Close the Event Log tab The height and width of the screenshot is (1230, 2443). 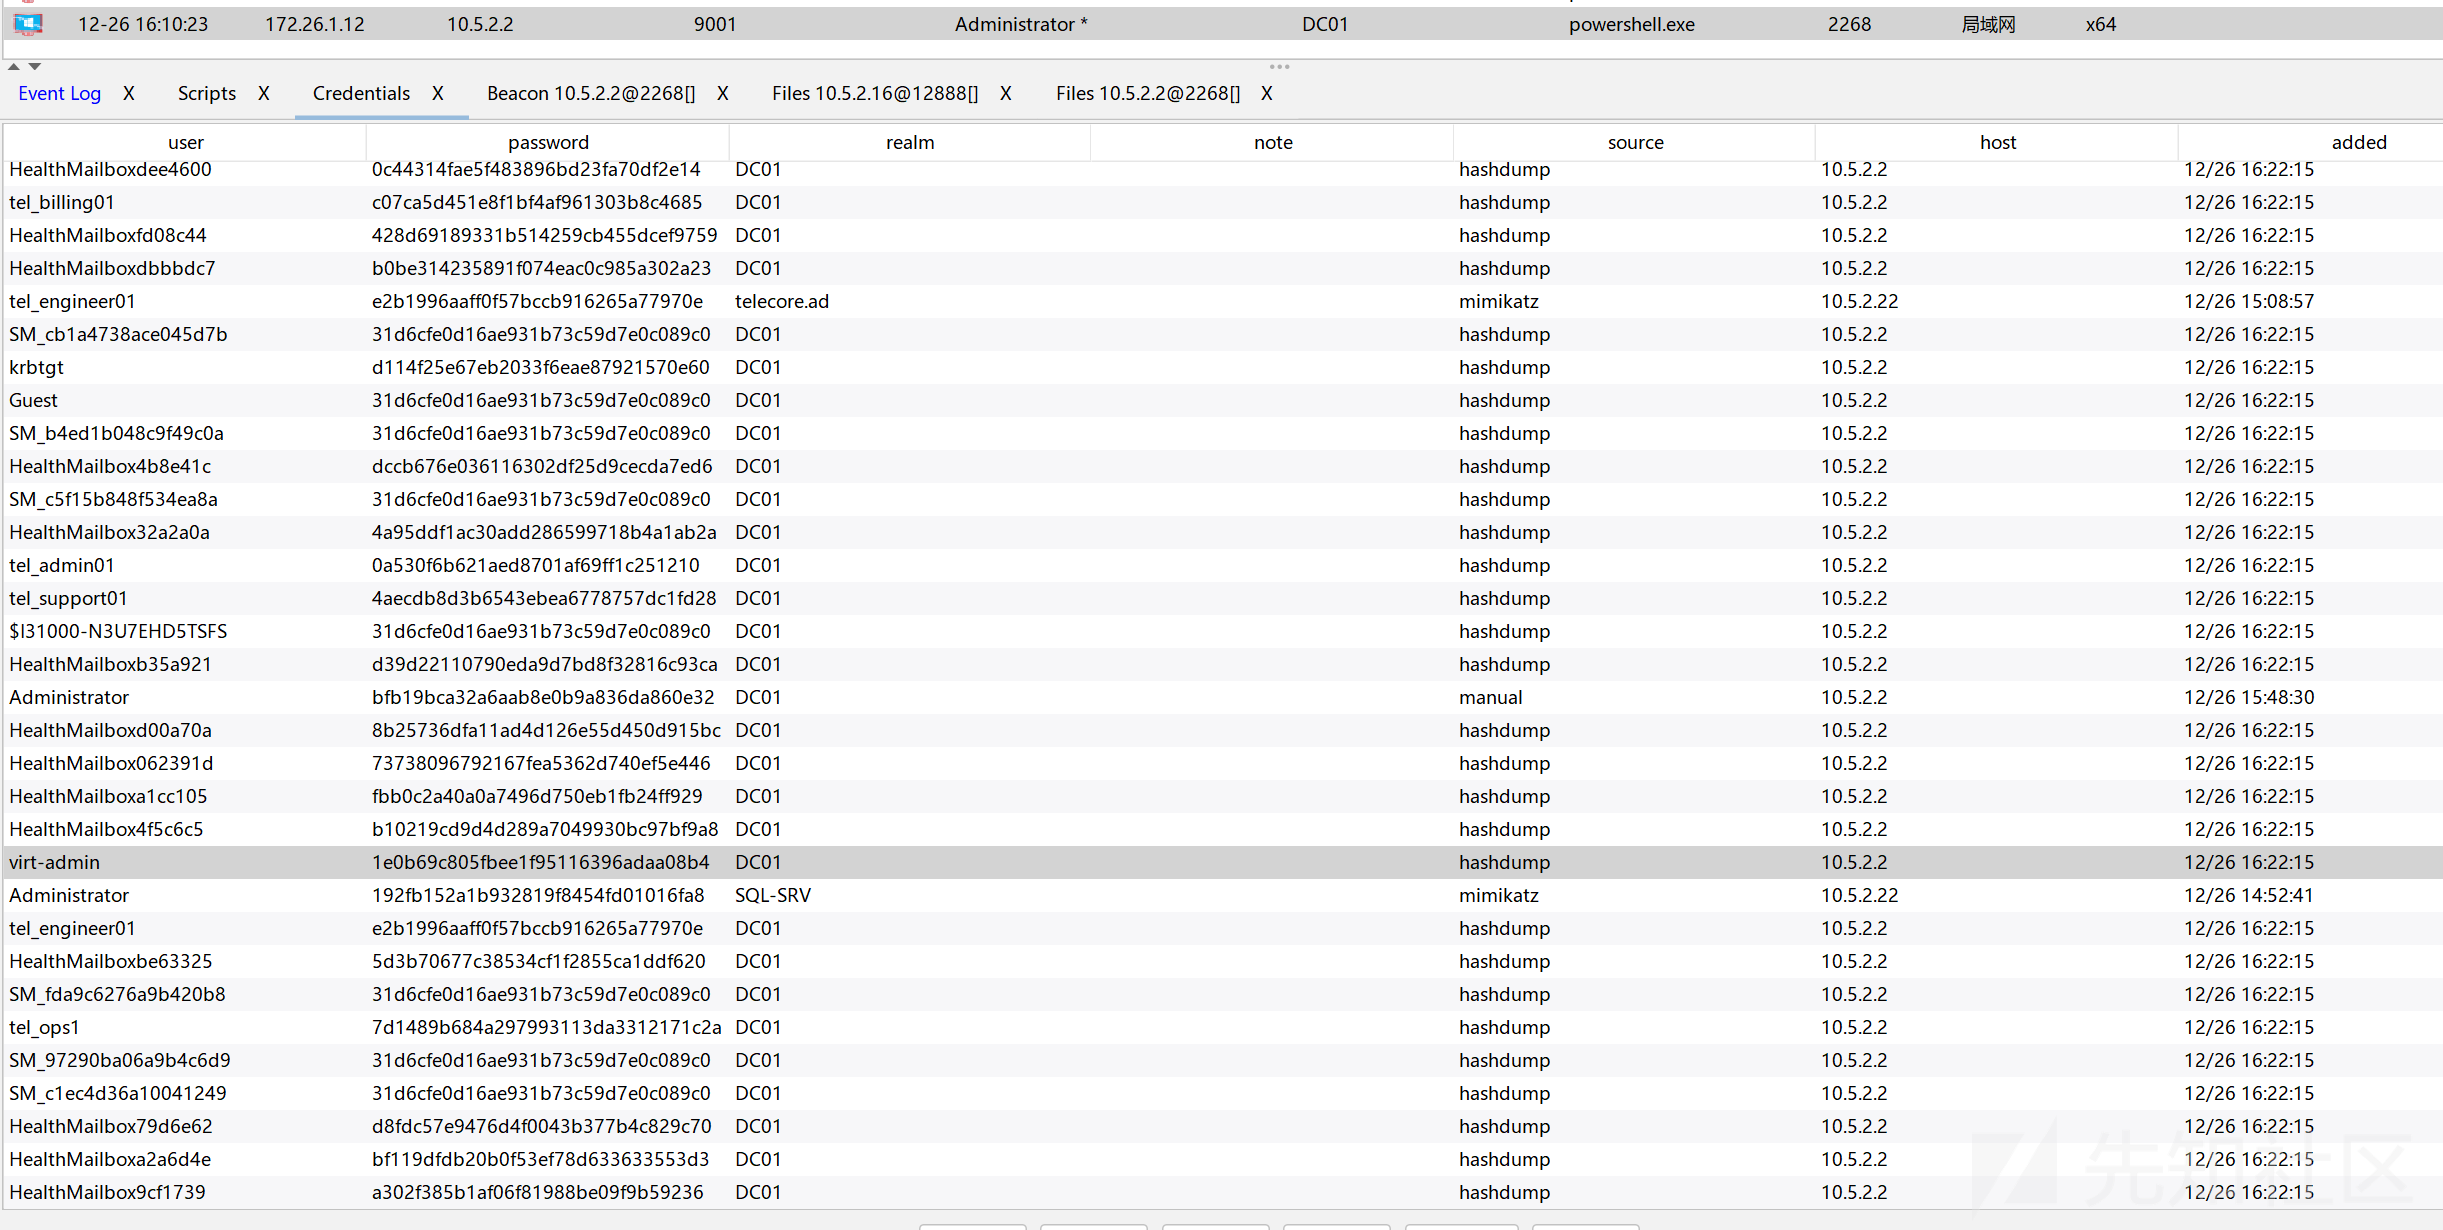pos(129,93)
